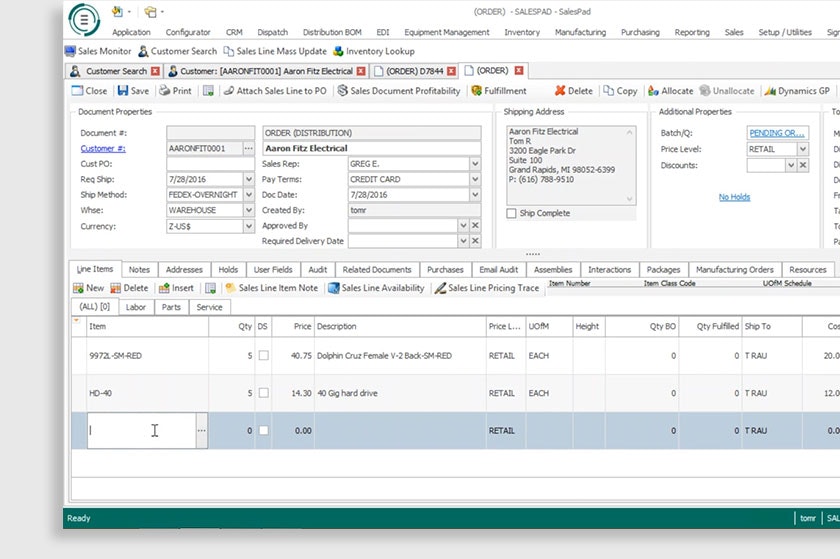Open the Manufacturing Orders tab
Image resolution: width=840 pixels, height=559 pixels.
(734, 270)
